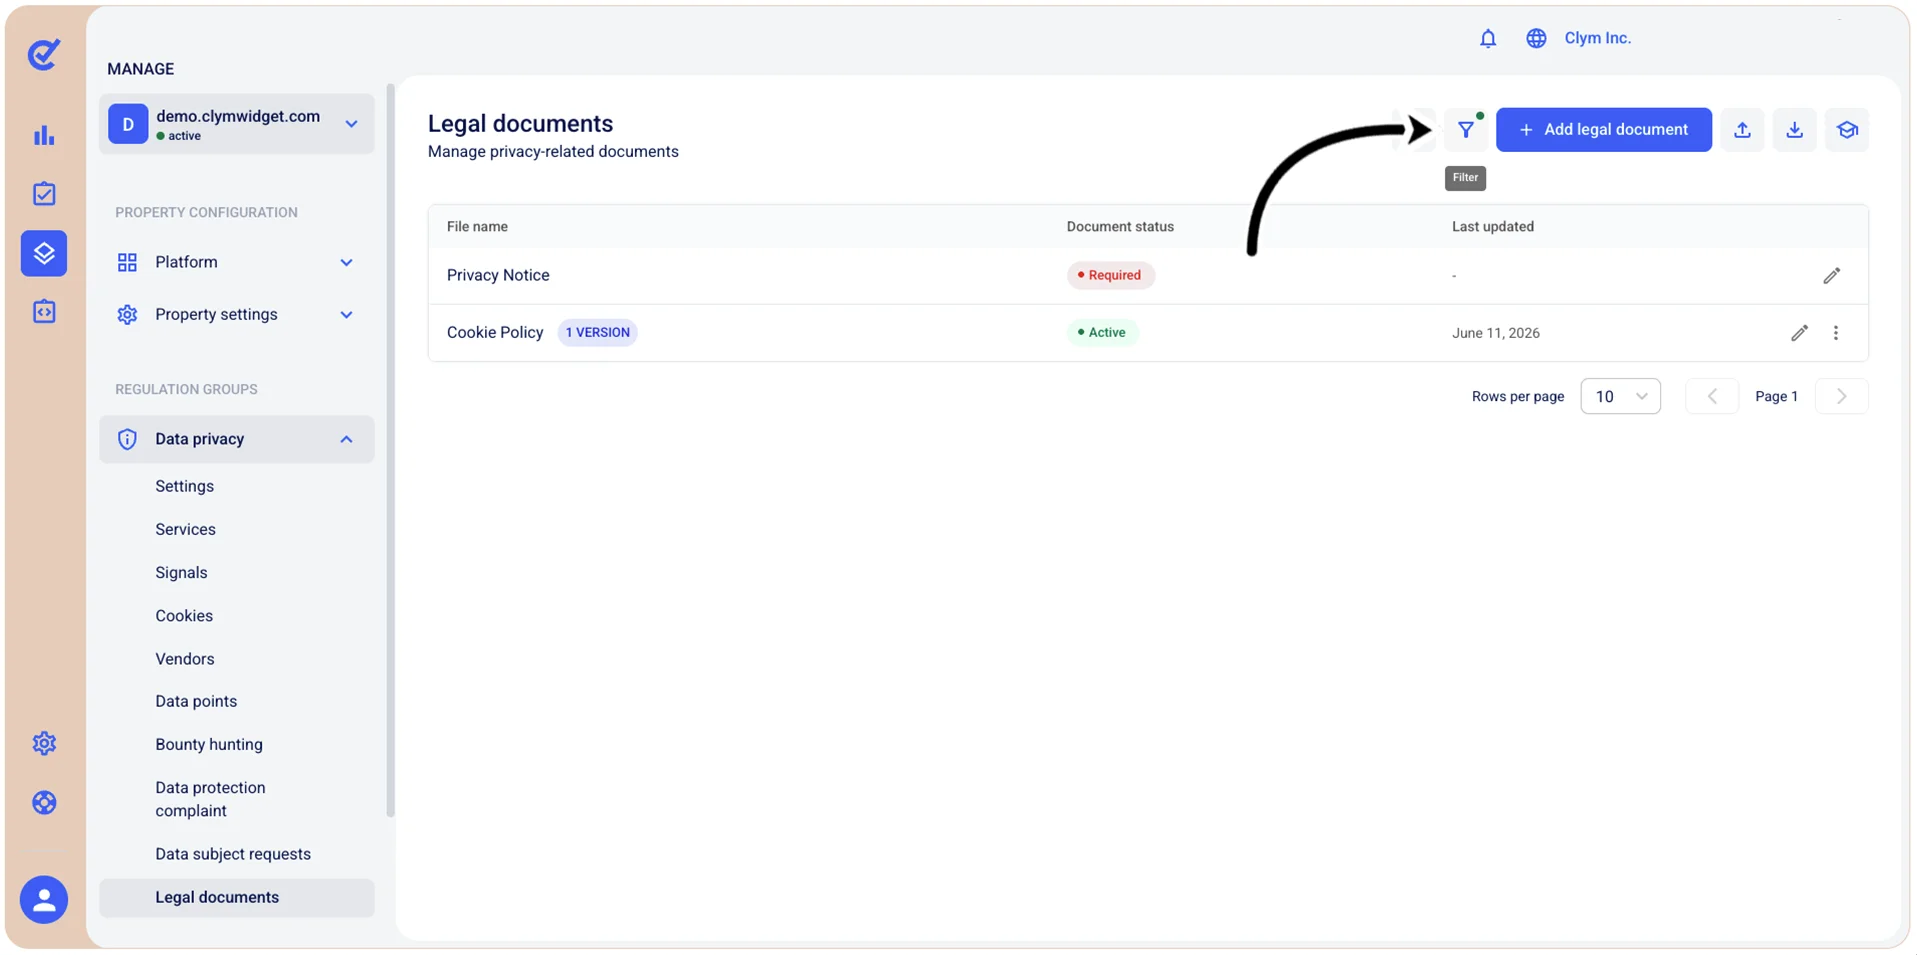Viewport: 1917px width, 955px height.
Task: Open Vendors menu item
Action: [185, 659]
